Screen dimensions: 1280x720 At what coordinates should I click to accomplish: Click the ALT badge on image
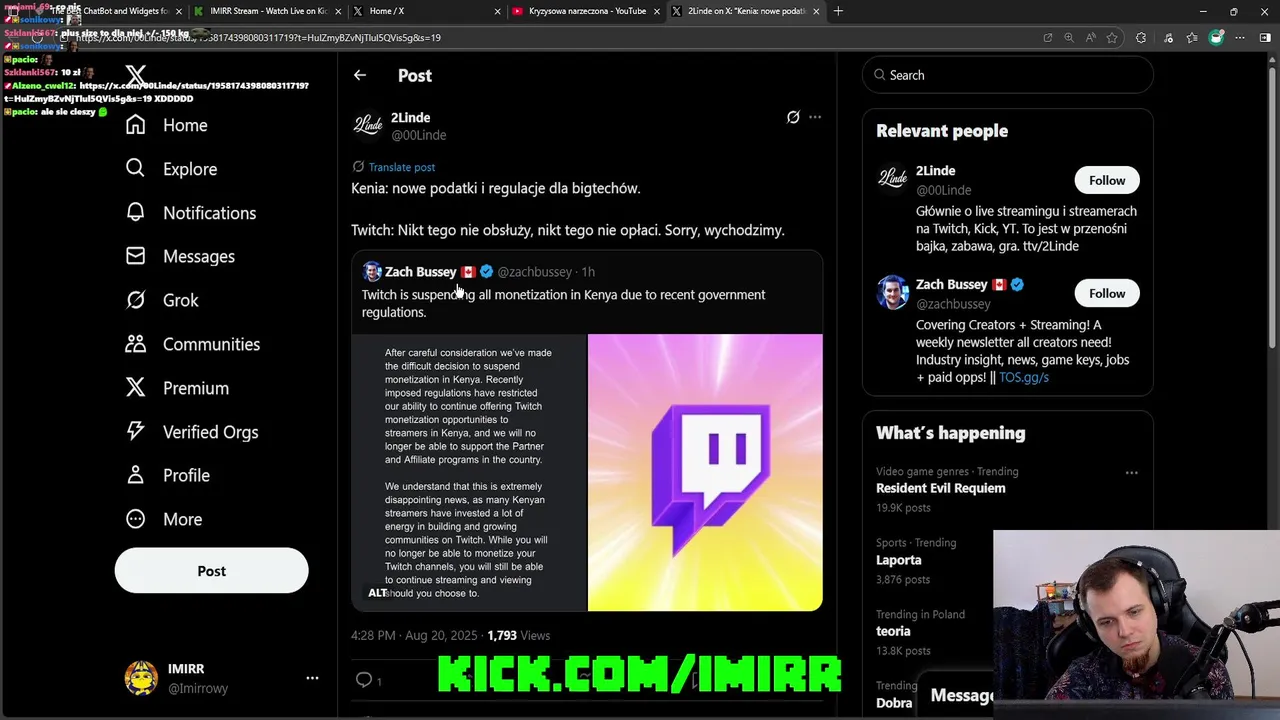pos(377,593)
